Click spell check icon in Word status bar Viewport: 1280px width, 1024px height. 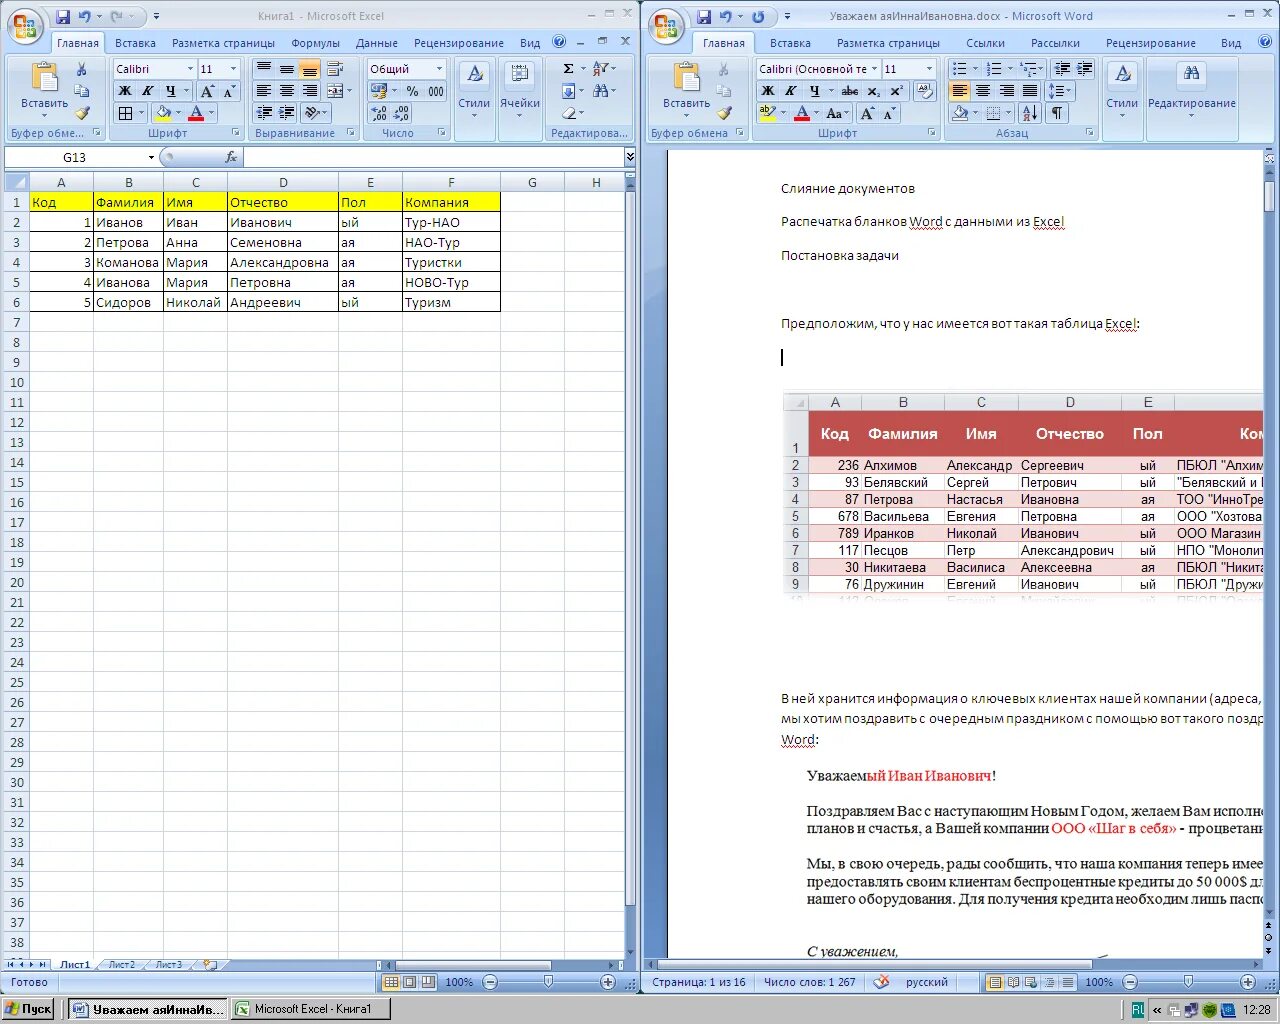881,982
